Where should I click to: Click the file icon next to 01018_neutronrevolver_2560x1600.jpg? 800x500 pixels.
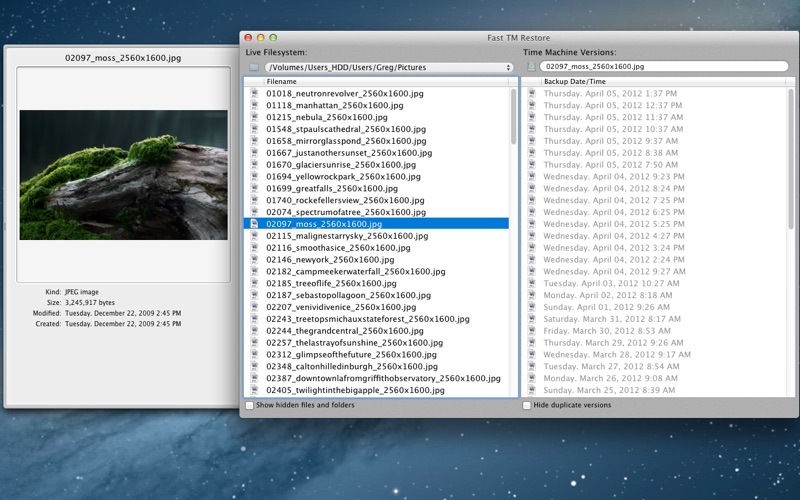click(x=254, y=93)
